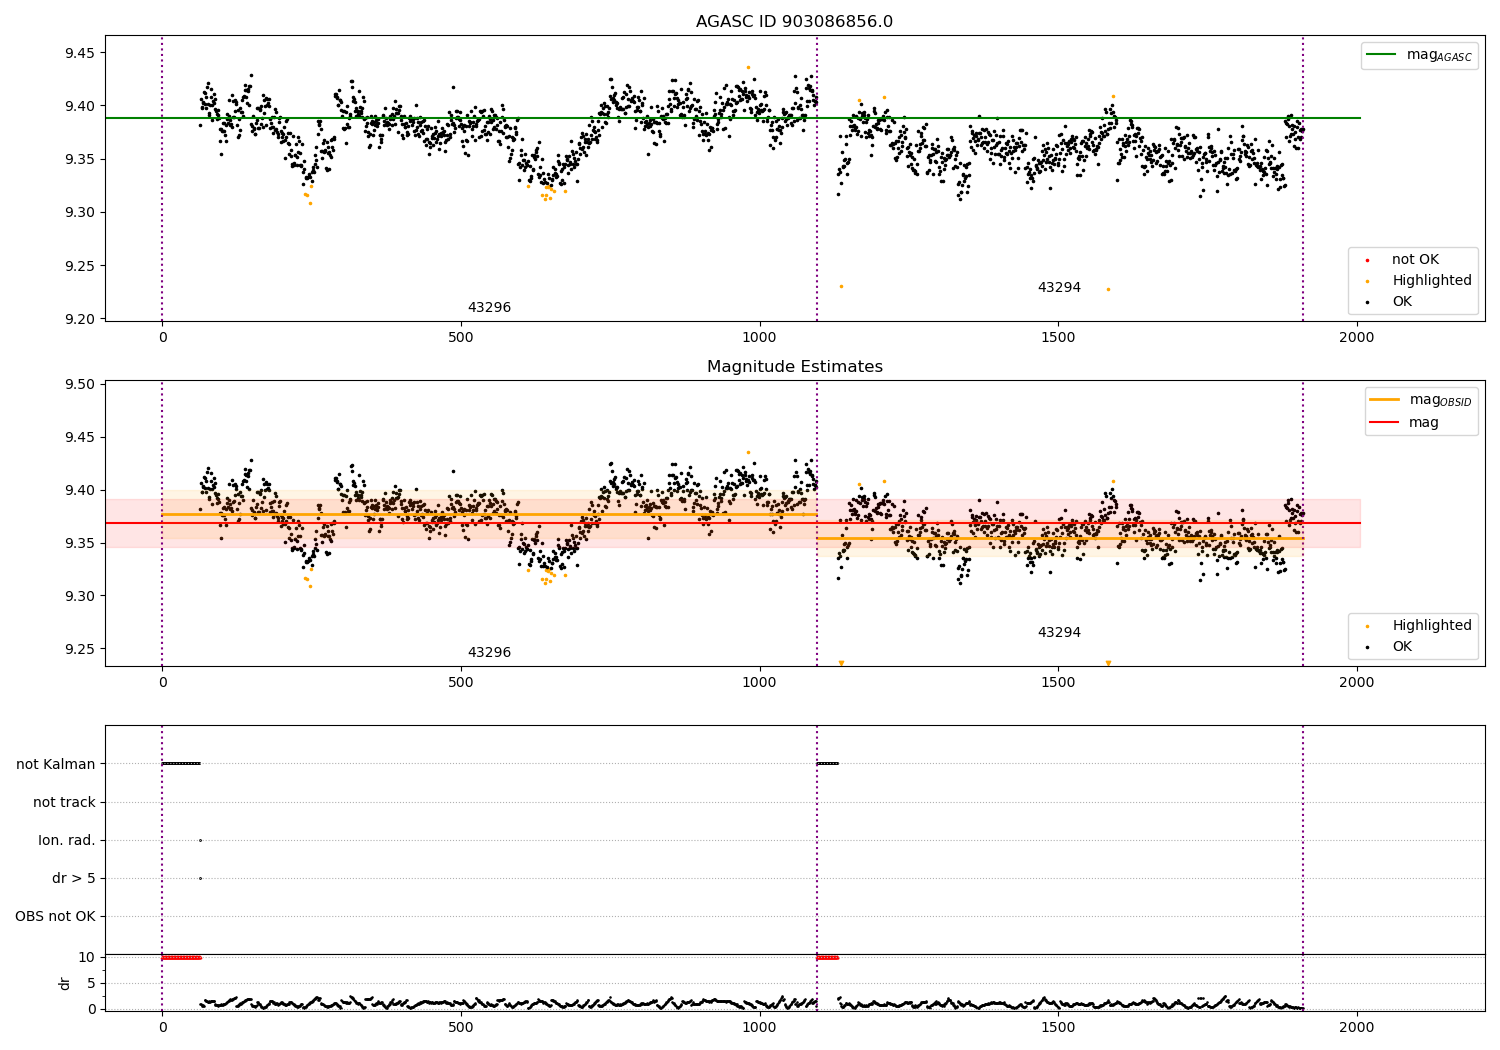
Task: Click the 'not Kalman' marker run near x=1100
Action: [827, 764]
